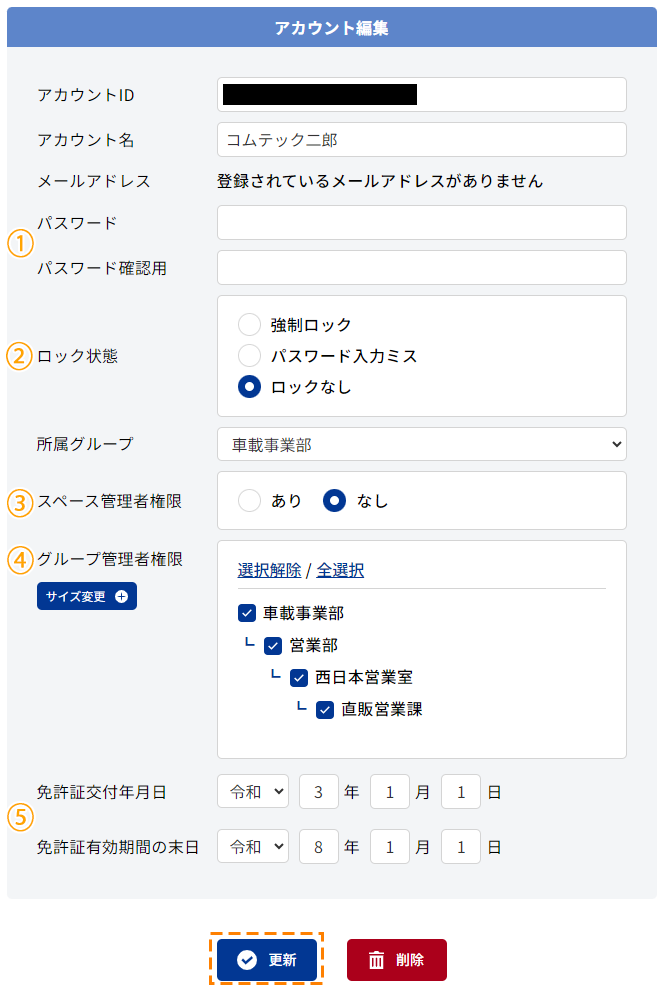Select the パスワード入力ミス radio option
This screenshot has width=667, height=986.
[x=250, y=356]
